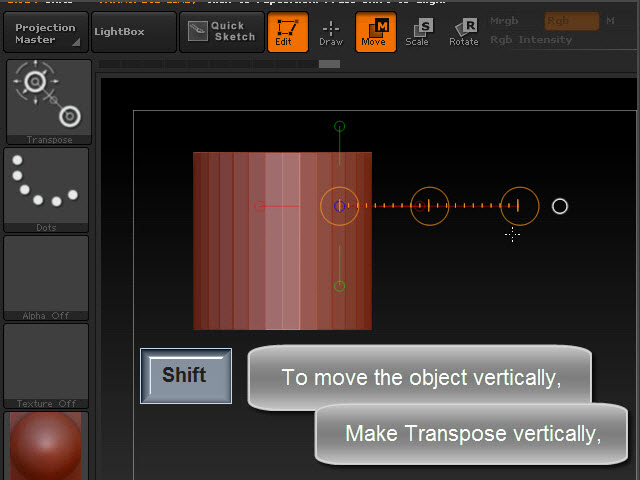Click the M material-only button

pyautogui.click(x=610, y=21)
